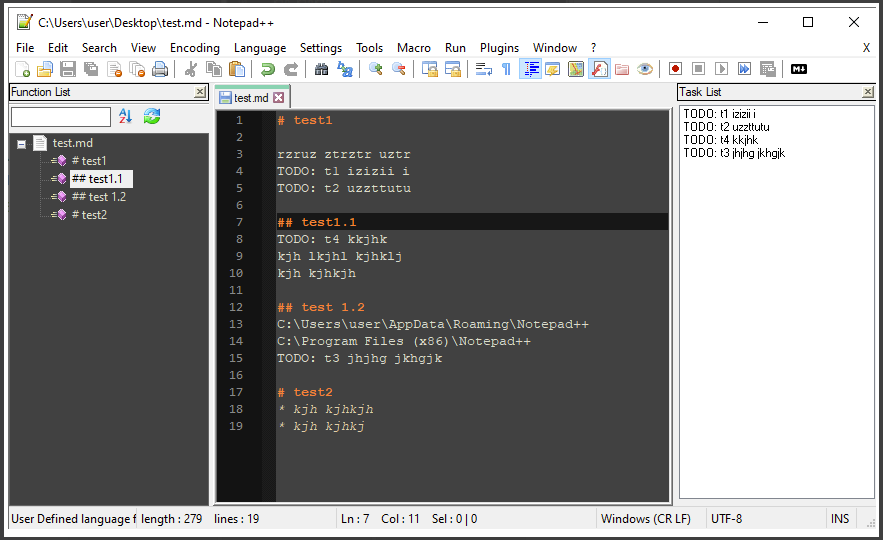Close the Function List panel
Viewport: 883px width, 540px height.
200,92
